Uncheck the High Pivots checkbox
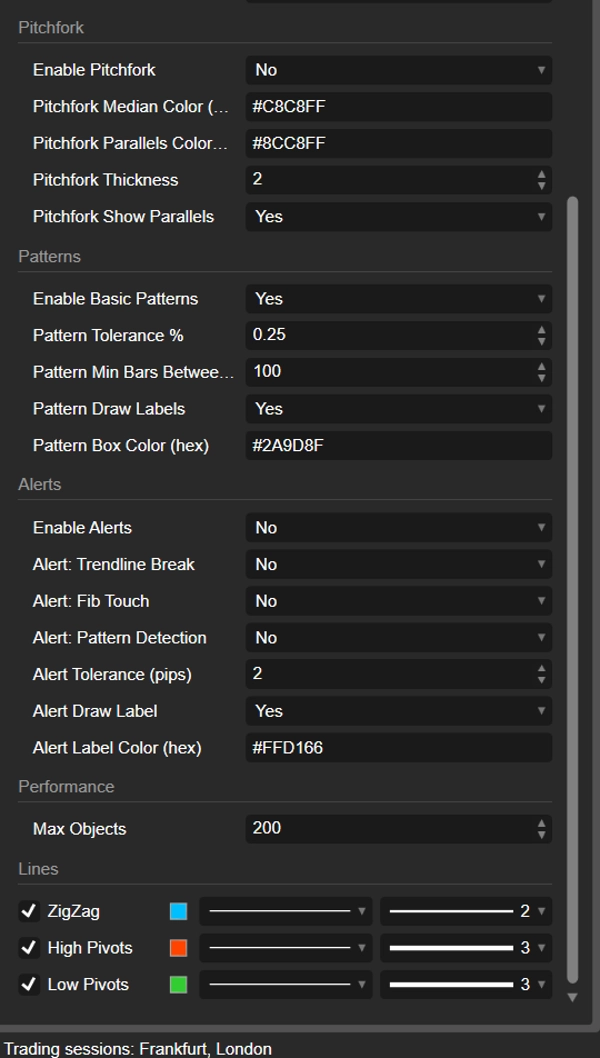Viewport: 600px width, 1058px height. (25, 948)
